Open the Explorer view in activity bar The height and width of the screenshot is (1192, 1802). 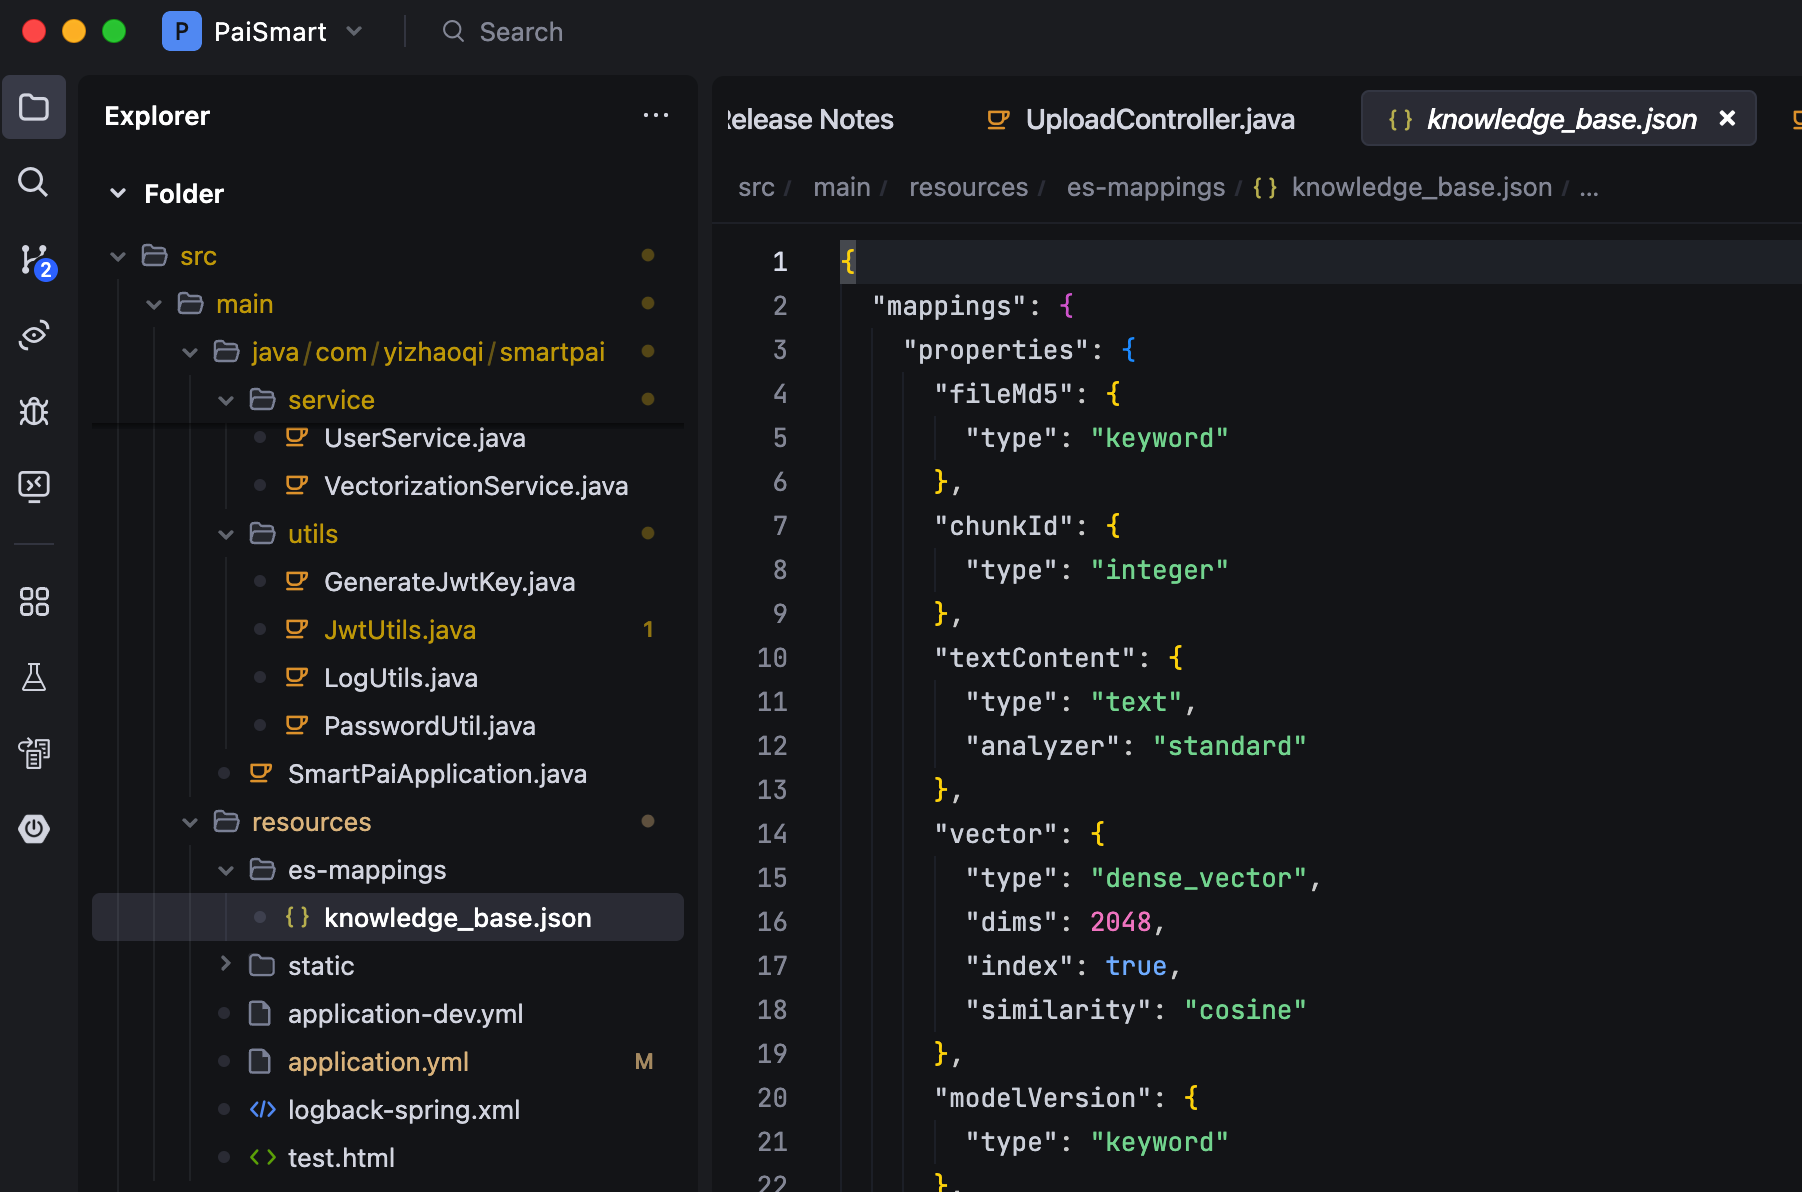34,107
